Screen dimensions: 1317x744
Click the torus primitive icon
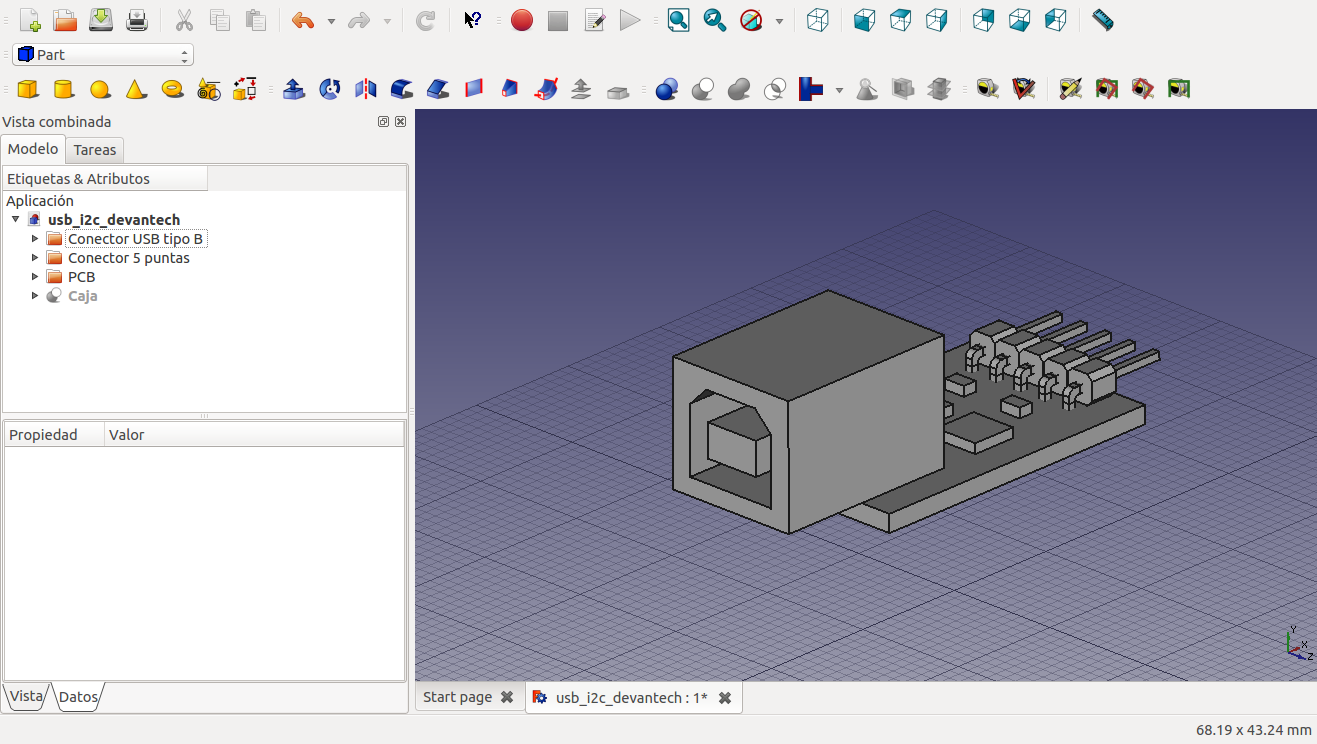click(172, 90)
